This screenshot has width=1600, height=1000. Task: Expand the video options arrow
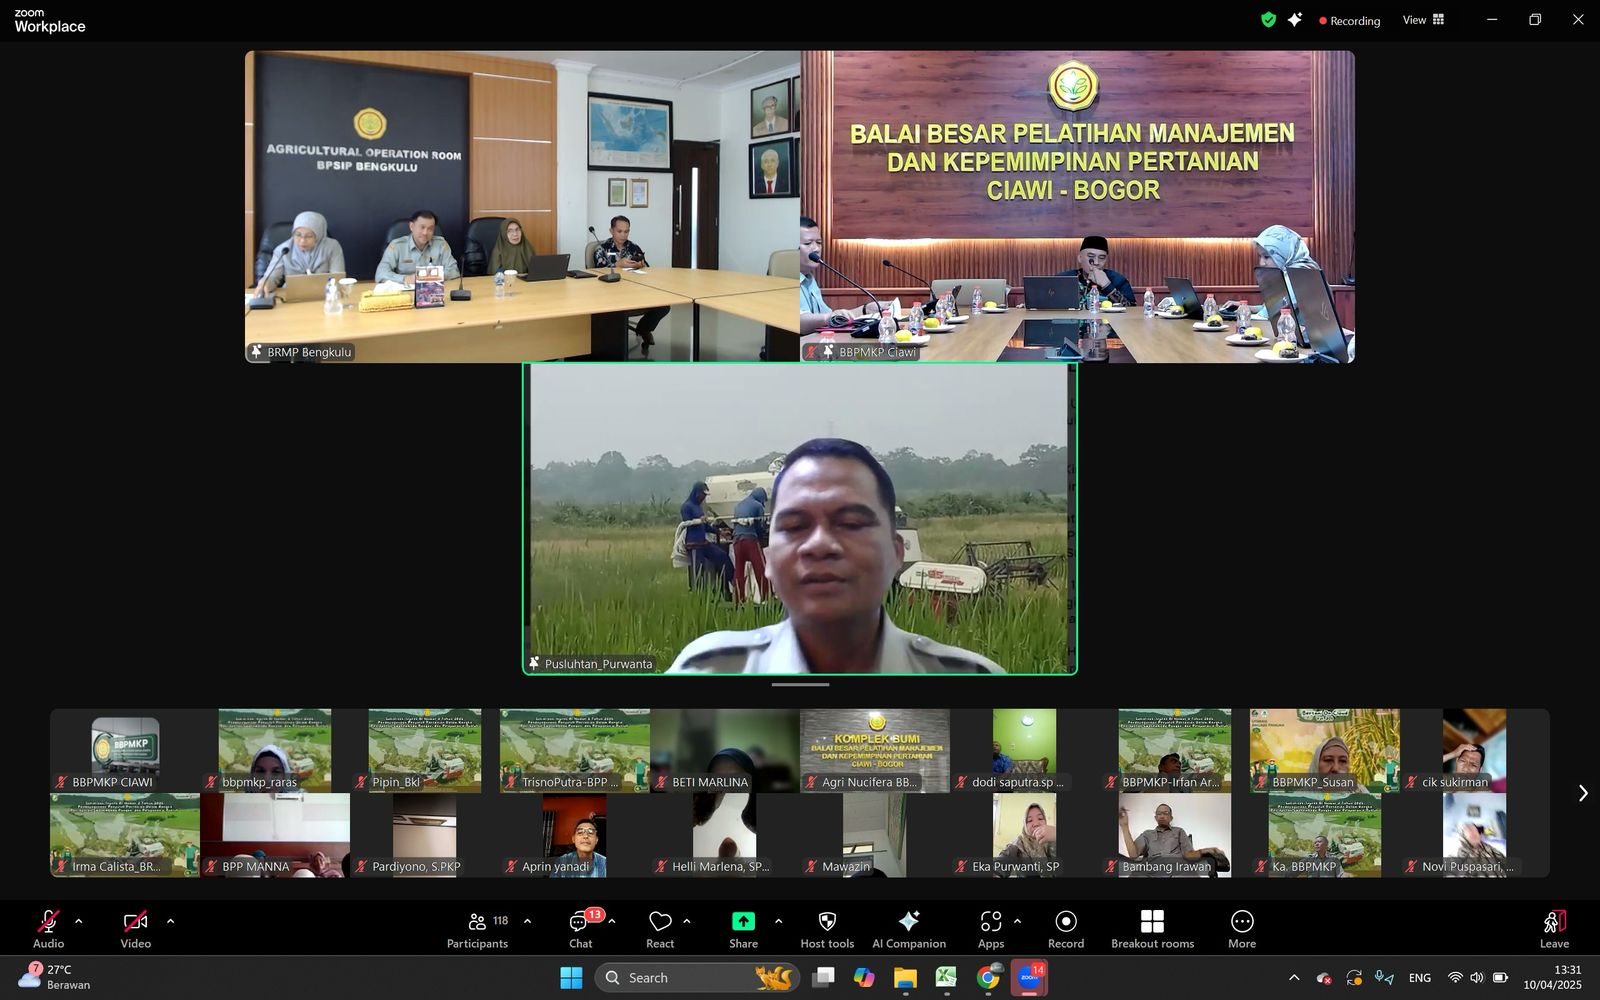click(170, 921)
